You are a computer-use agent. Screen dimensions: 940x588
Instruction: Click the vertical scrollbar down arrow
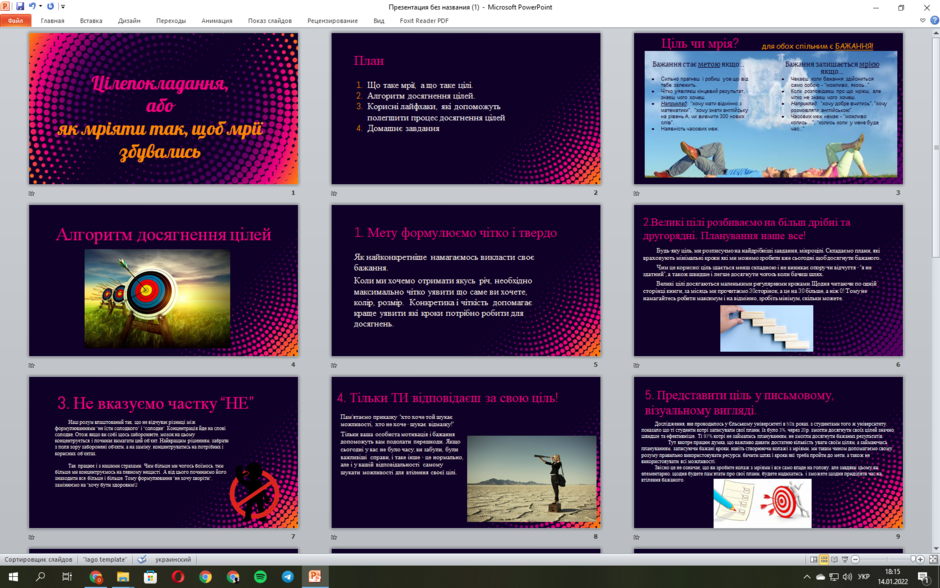935,548
